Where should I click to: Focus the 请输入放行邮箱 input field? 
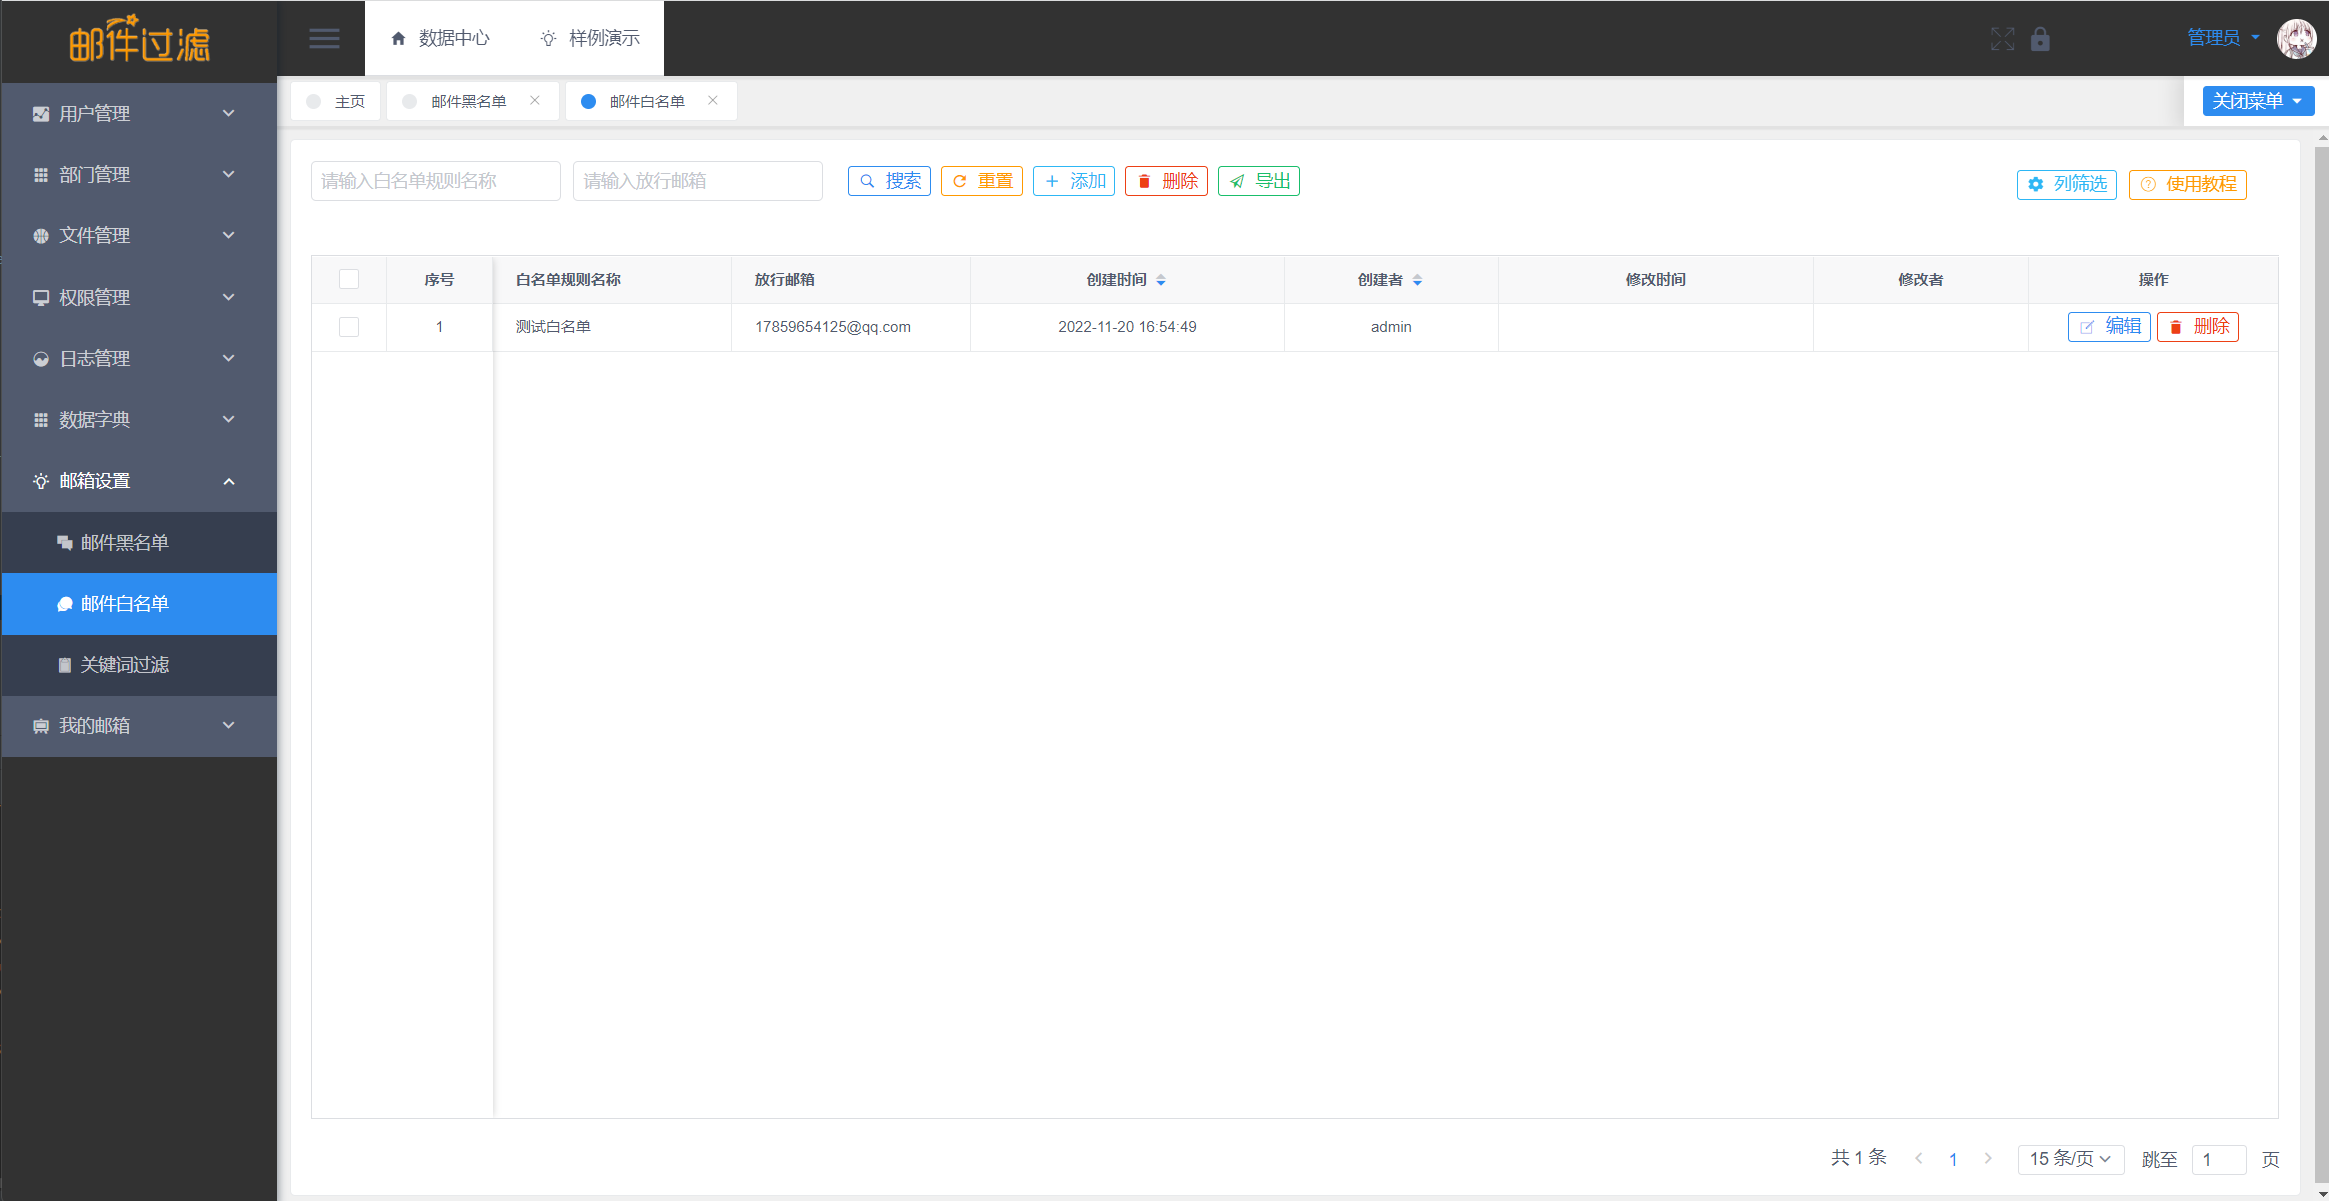[x=697, y=181]
